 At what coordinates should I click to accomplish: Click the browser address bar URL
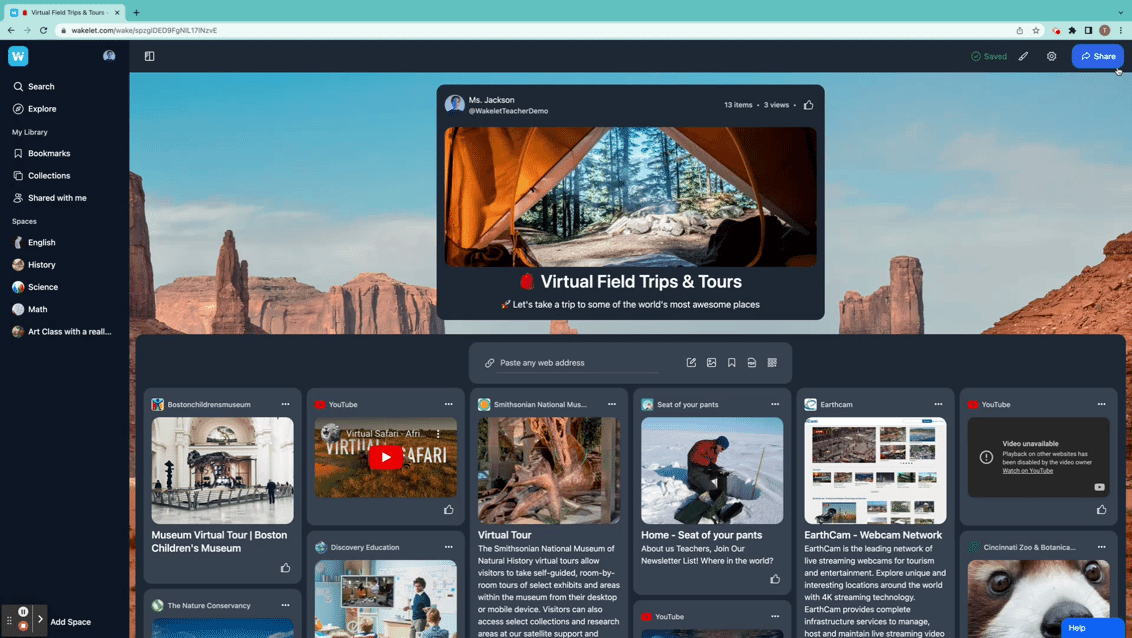[x=144, y=30]
